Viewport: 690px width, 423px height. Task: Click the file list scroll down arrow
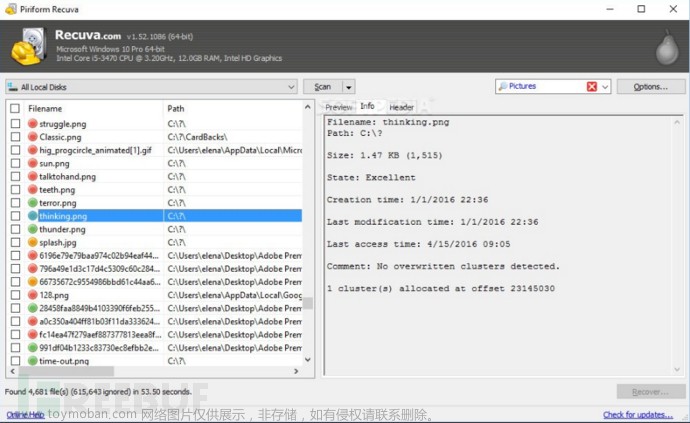click(x=308, y=360)
